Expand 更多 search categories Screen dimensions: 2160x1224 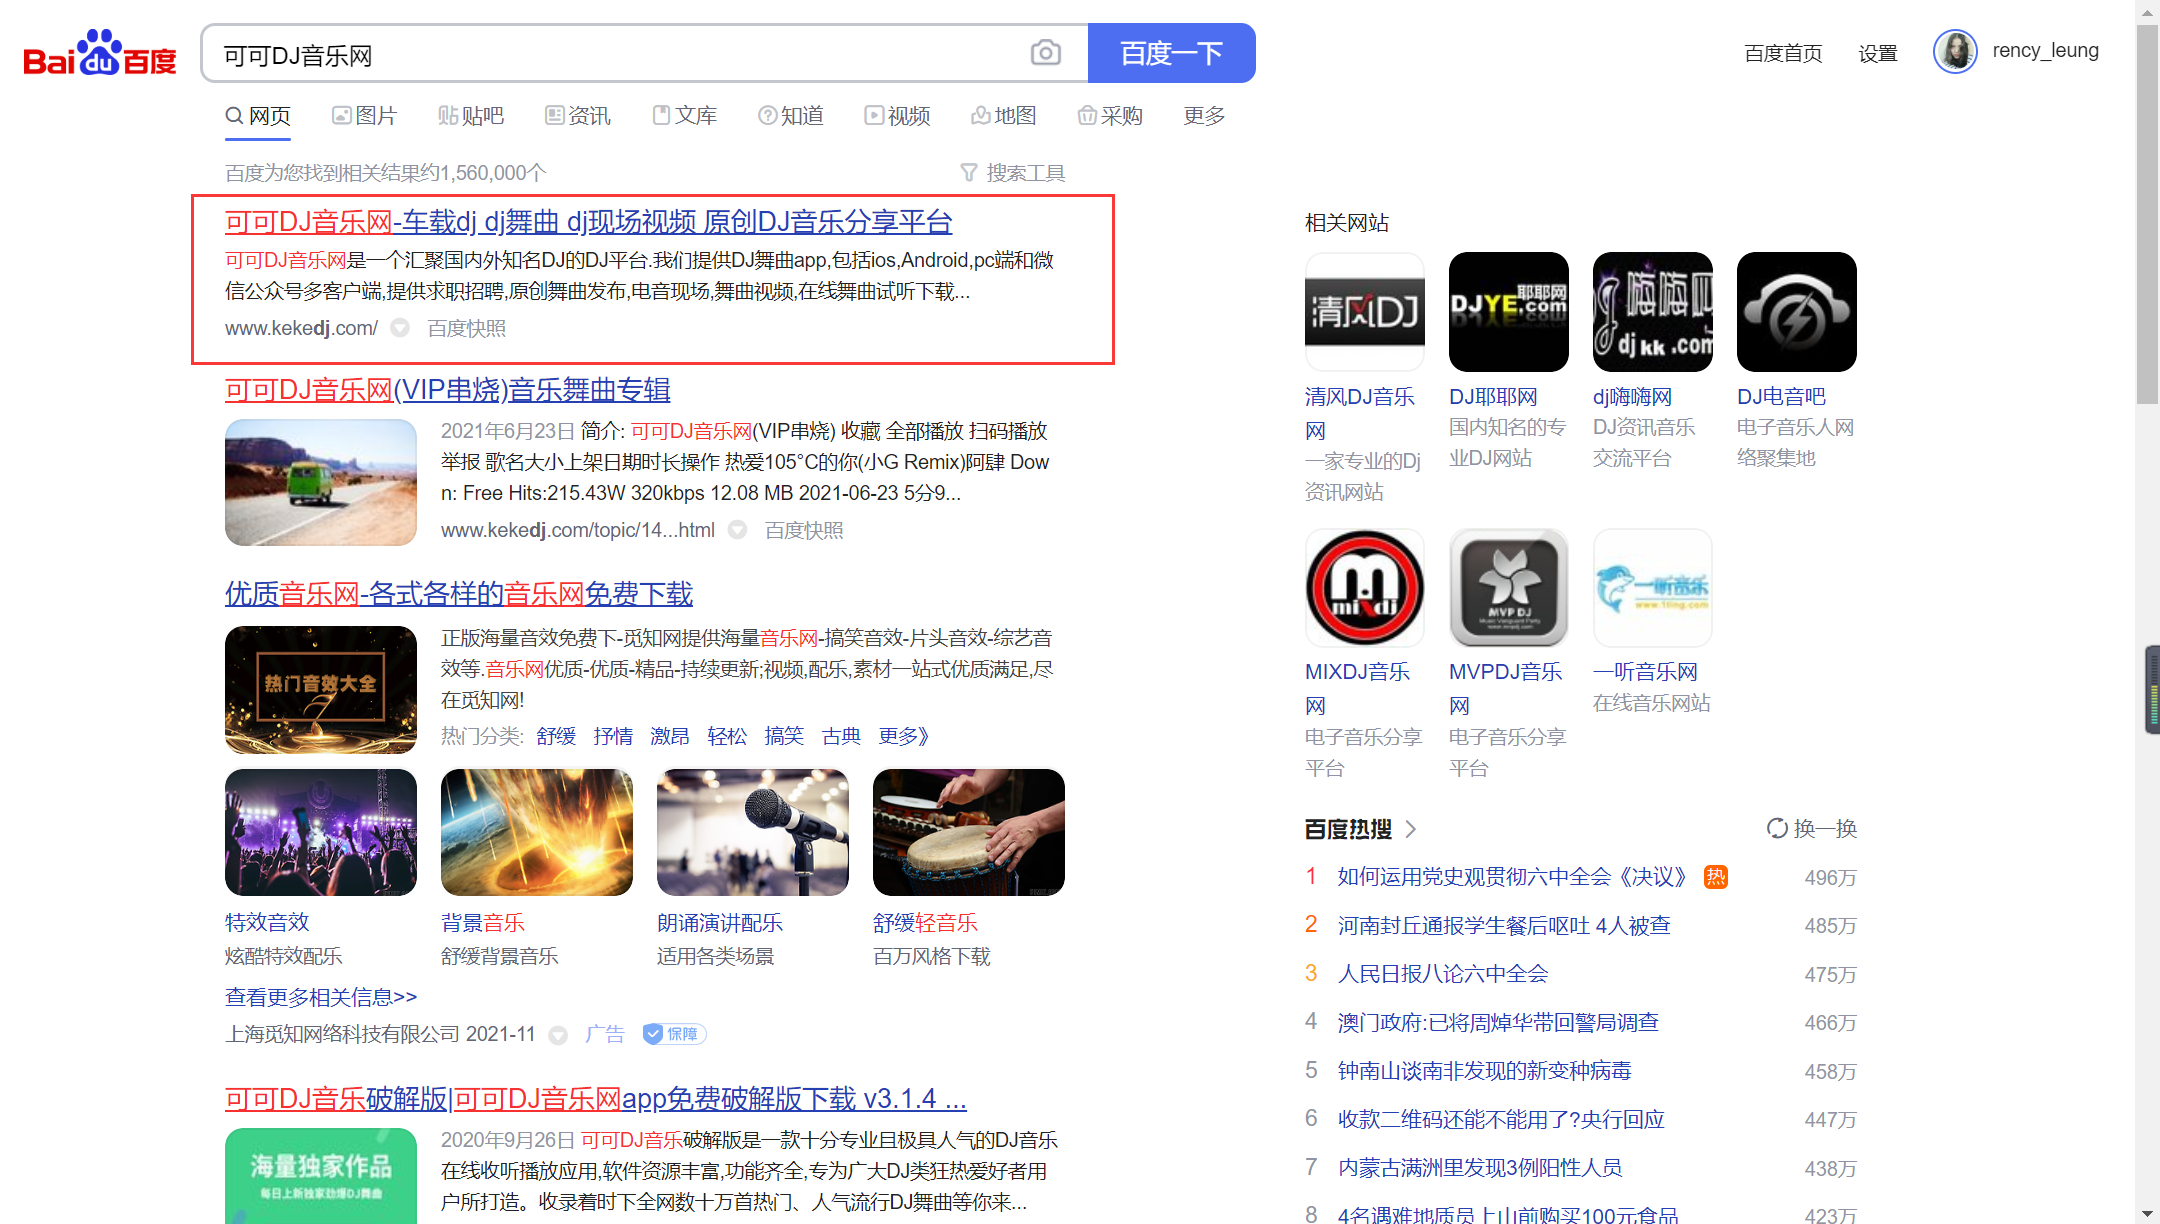pos(1204,116)
